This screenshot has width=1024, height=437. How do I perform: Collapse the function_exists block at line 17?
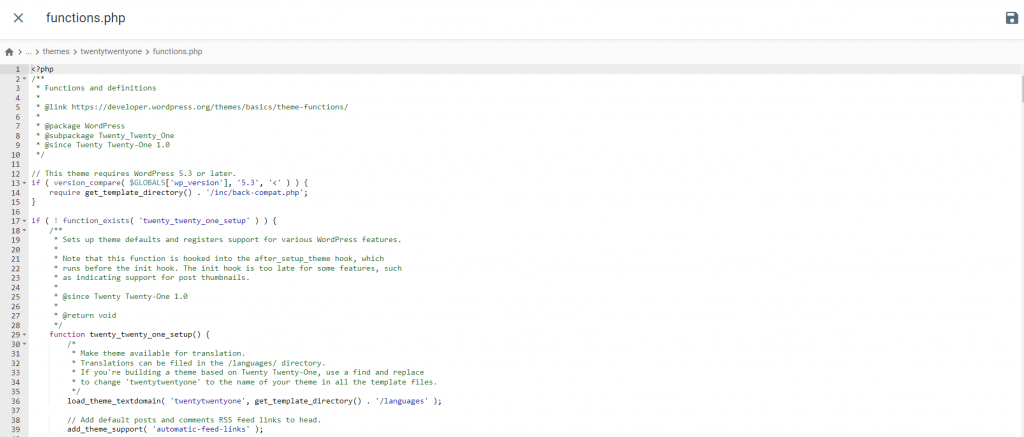24,220
